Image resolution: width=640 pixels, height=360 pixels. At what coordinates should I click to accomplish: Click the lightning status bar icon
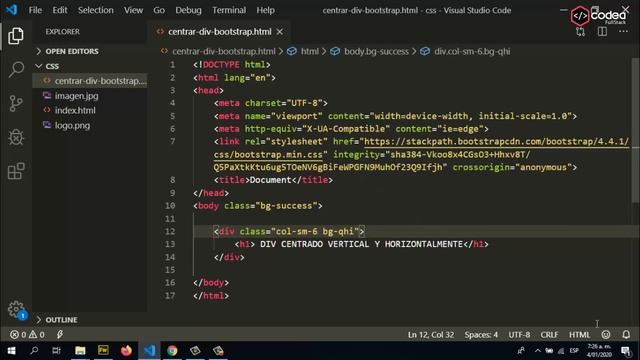(x=60, y=335)
